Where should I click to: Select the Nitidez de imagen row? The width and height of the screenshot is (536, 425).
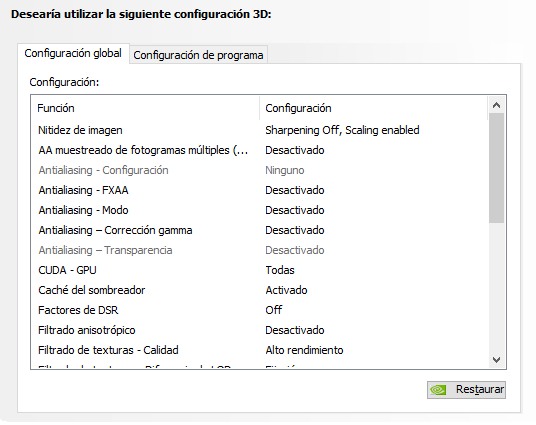[260, 130]
